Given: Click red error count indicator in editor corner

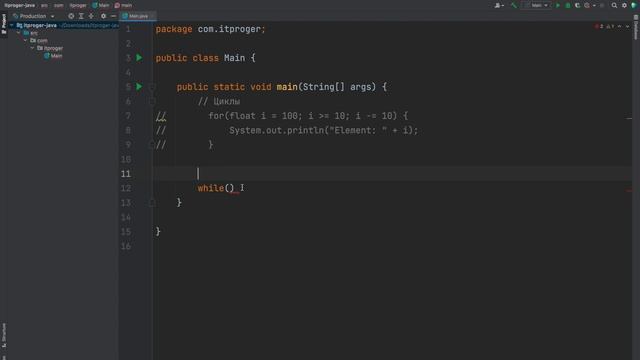Looking at the screenshot, I should [x=599, y=26].
